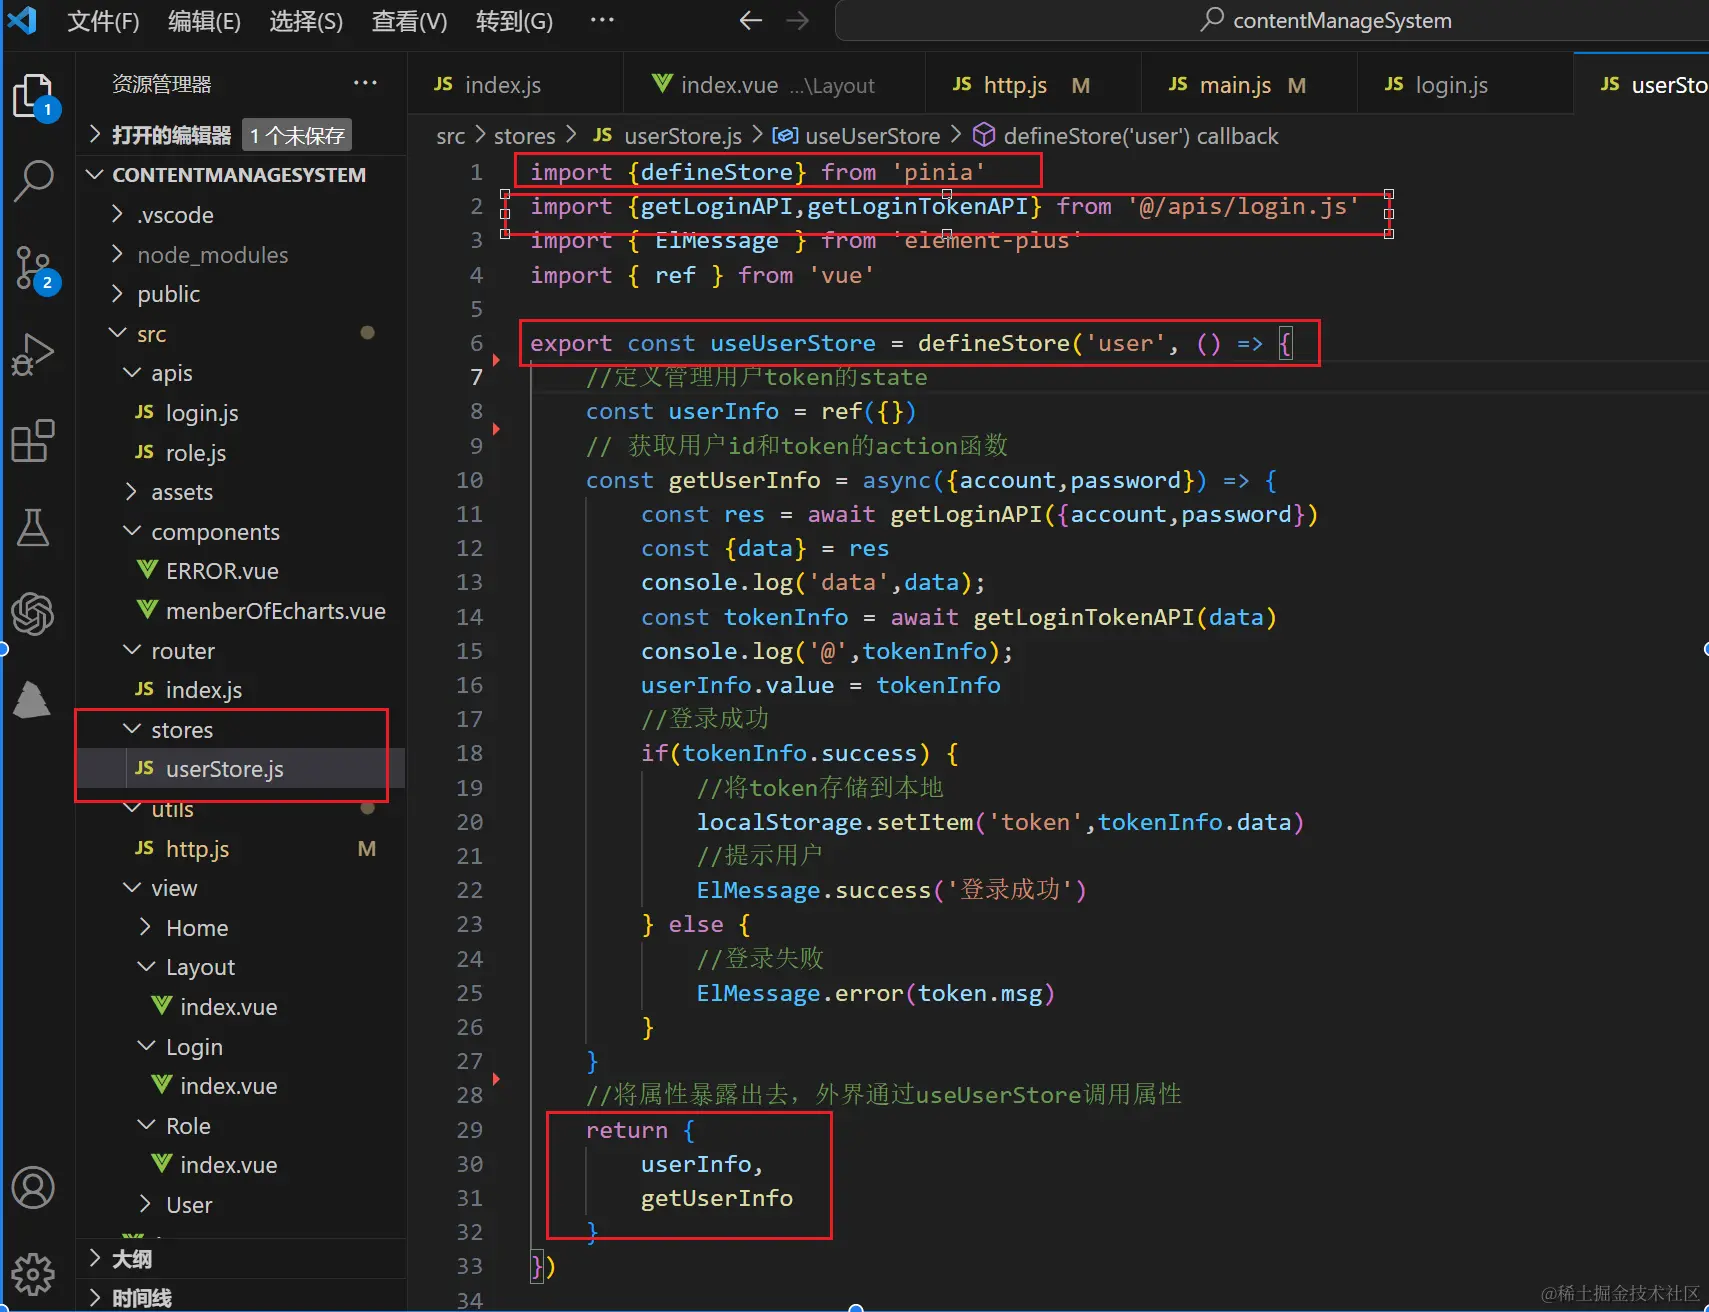The width and height of the screenshot is (1709, 1312).
Task: Click the userStore.js breadcrumb
Action: click(667, 136)
